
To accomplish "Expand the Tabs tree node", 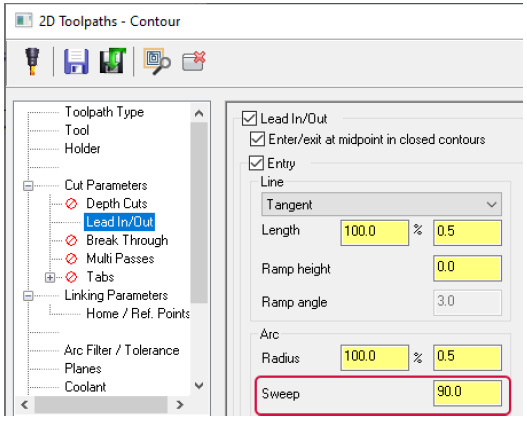I will click(50, 278).
